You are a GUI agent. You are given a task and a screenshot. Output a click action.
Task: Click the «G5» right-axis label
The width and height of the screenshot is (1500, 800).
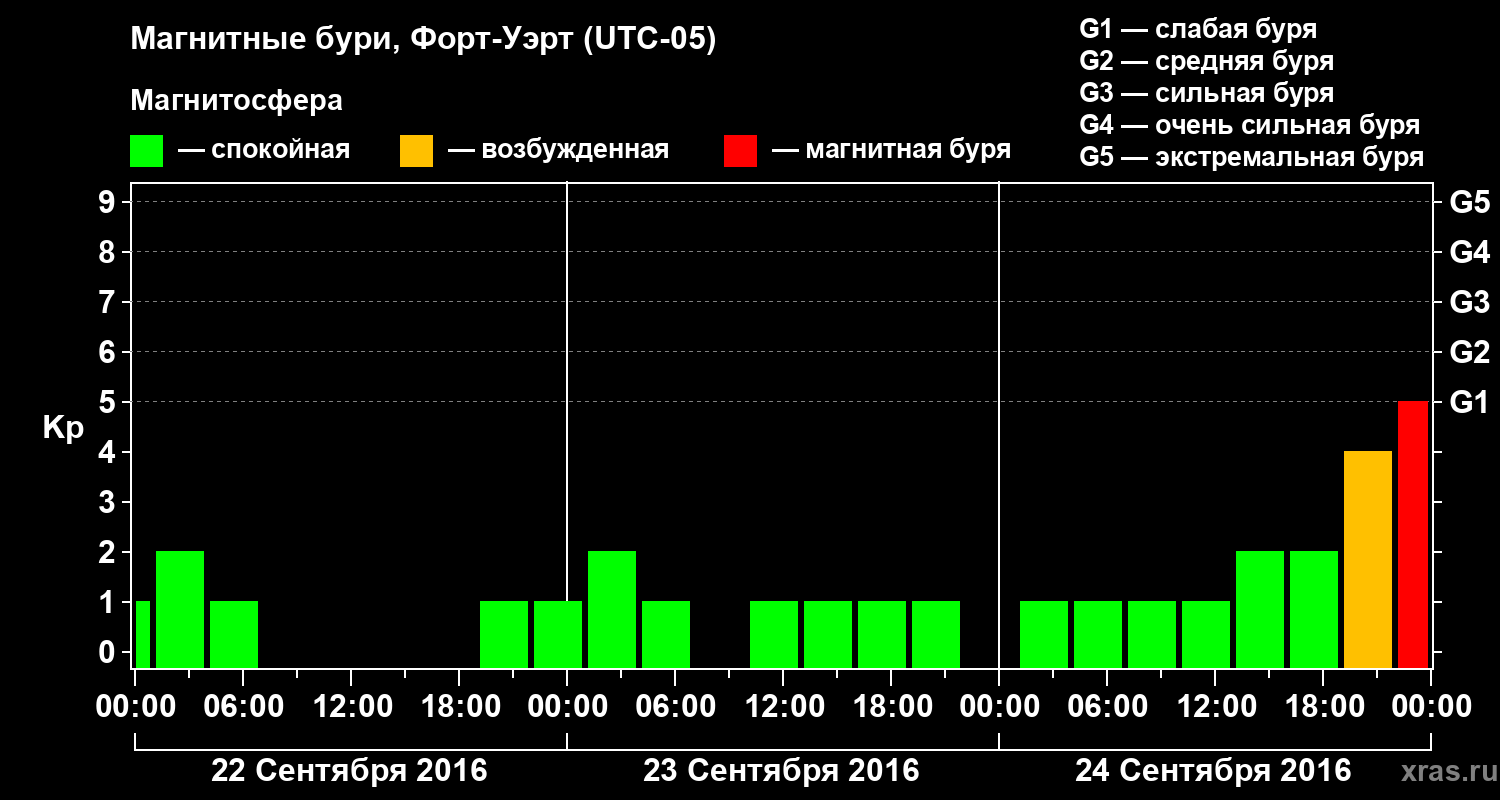pyautogui.click(x=1469, y=202)
